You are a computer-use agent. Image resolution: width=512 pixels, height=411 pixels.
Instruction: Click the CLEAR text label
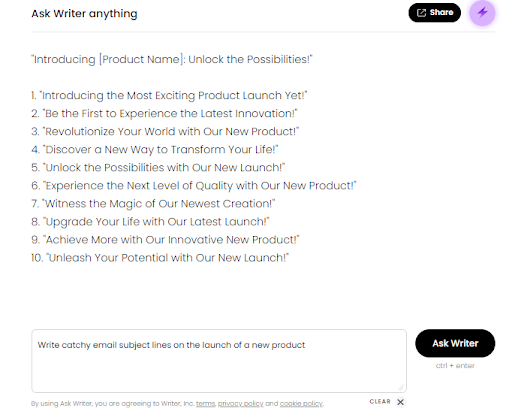point(380,402)
